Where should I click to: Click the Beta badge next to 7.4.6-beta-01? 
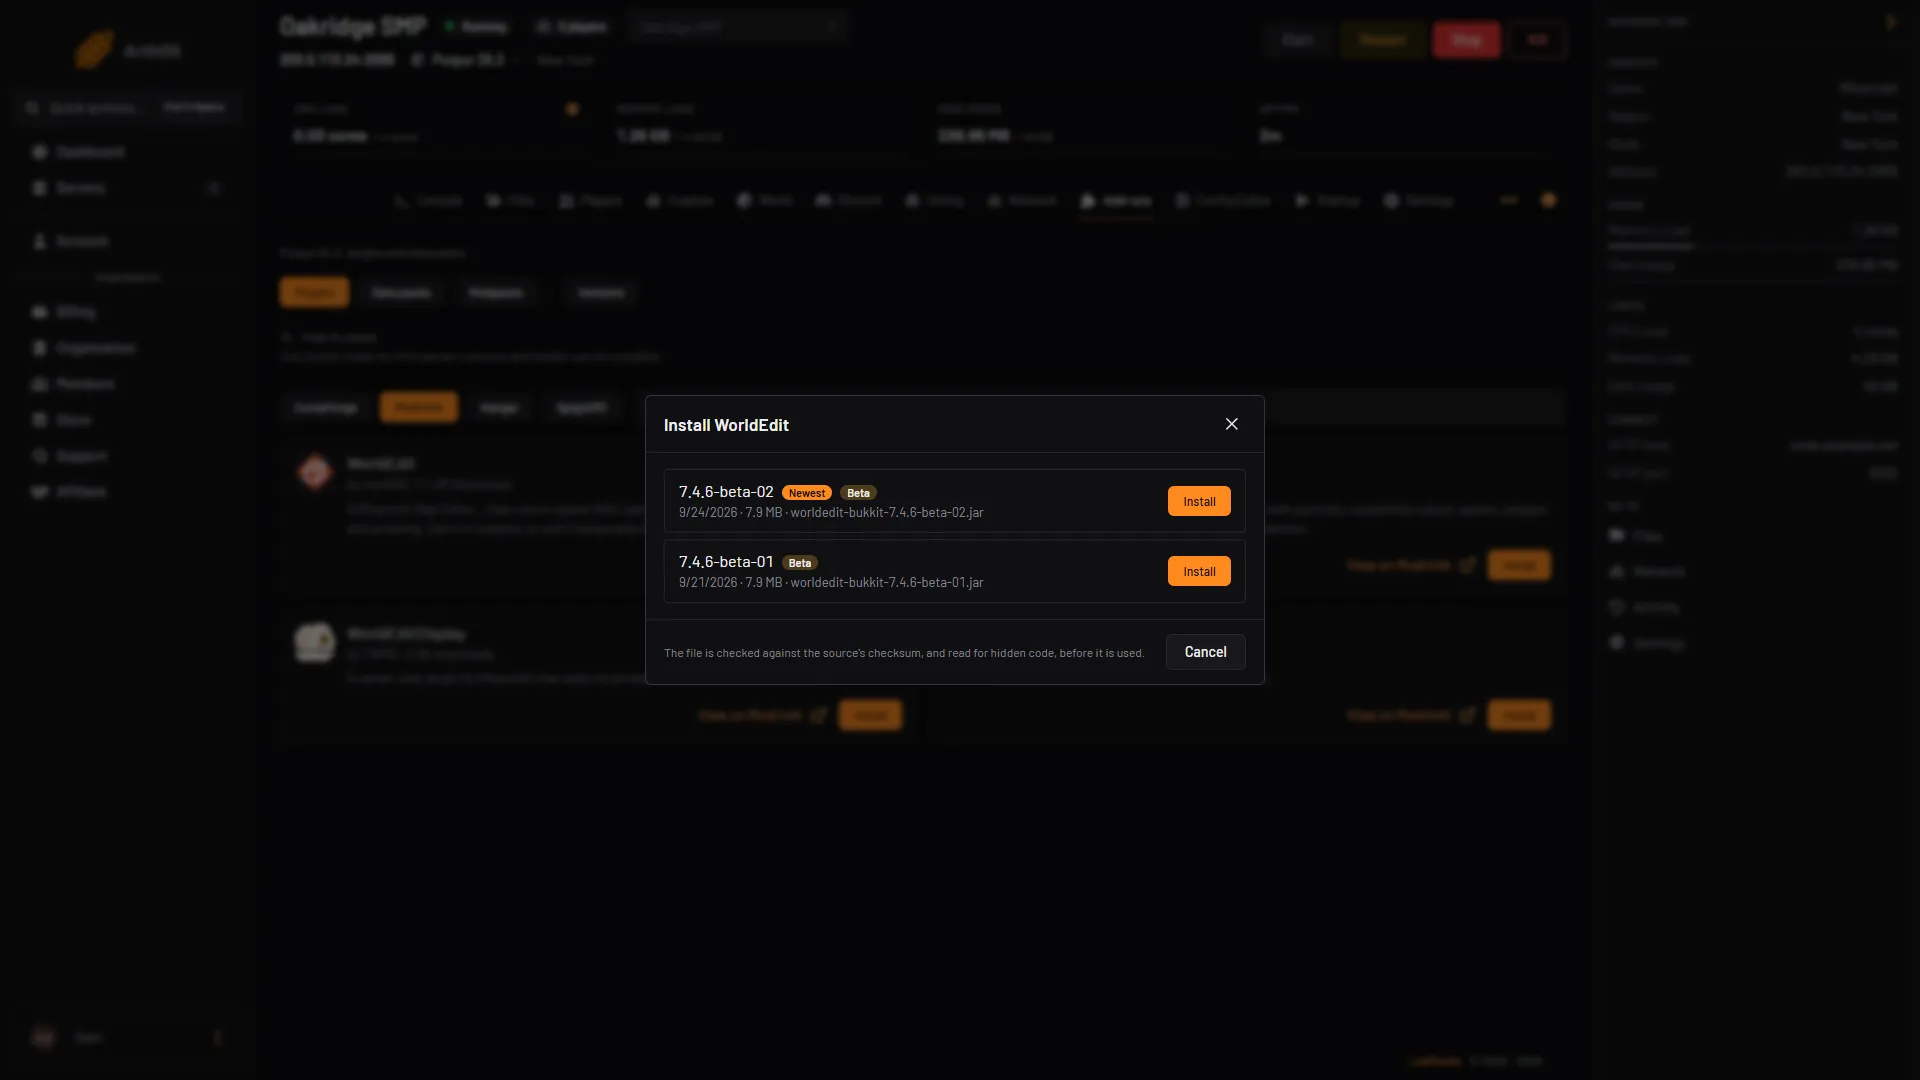click(x=799, y=563)
